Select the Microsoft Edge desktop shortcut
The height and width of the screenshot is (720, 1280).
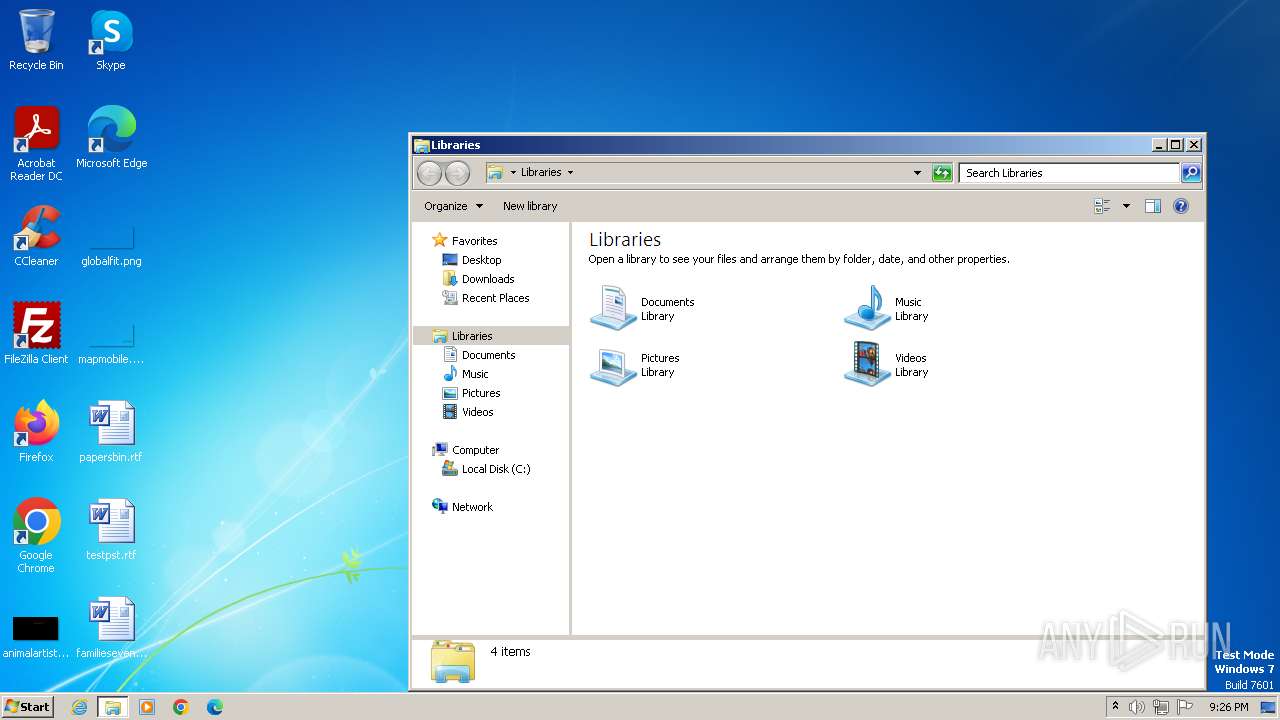(111, 137)
